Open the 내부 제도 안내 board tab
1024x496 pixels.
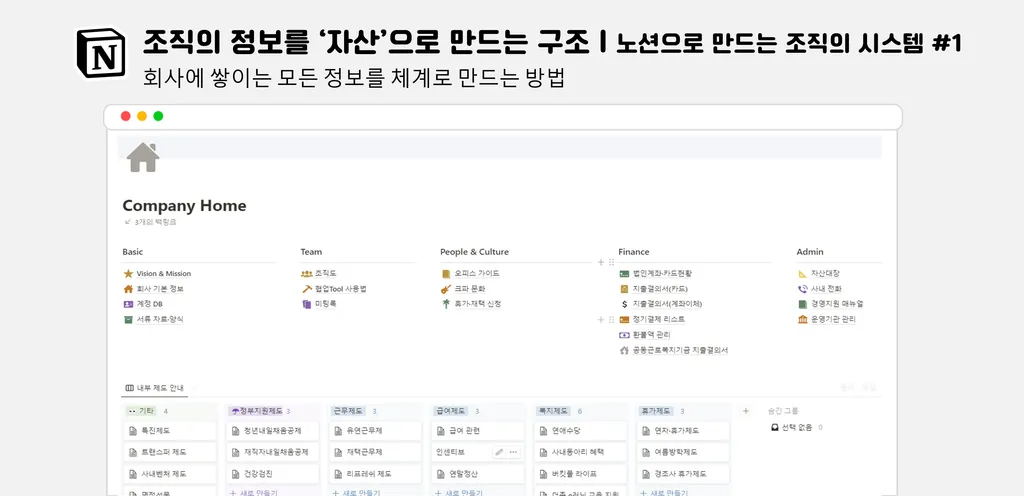[155, 388]
